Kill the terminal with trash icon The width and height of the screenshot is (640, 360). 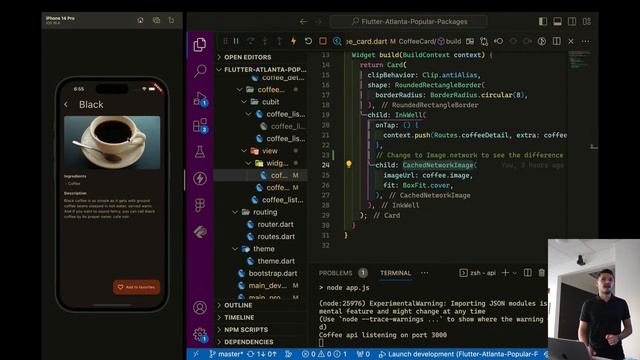point(542,273)
